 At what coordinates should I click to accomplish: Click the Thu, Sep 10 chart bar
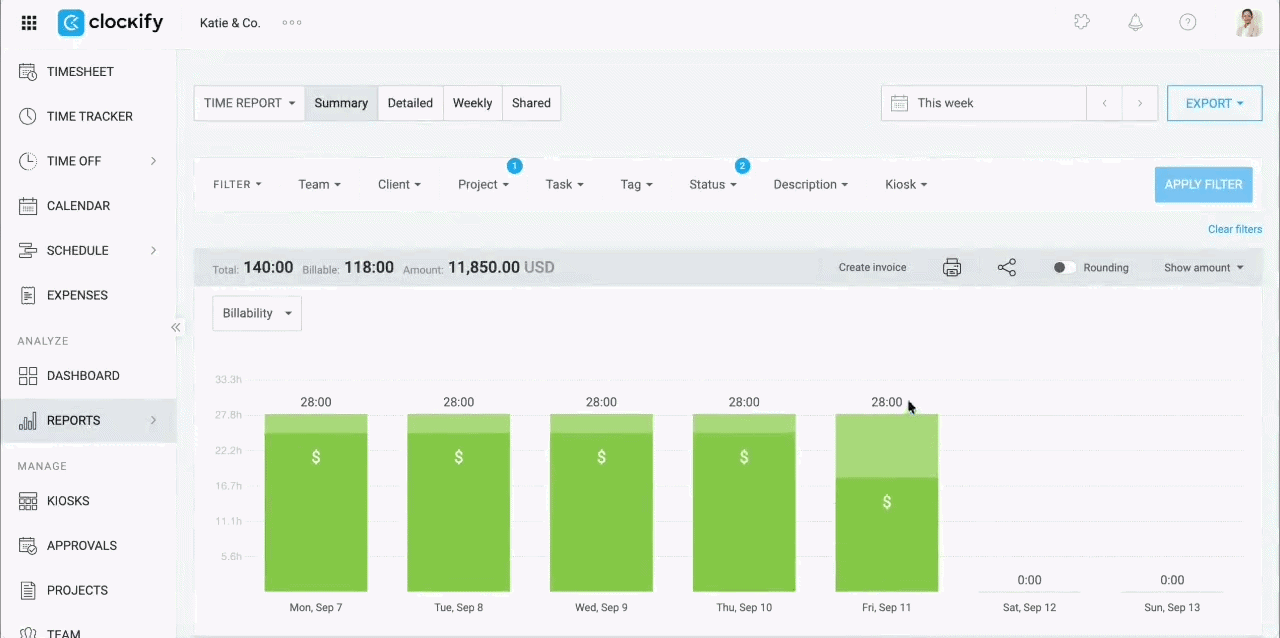click(744, 503)
